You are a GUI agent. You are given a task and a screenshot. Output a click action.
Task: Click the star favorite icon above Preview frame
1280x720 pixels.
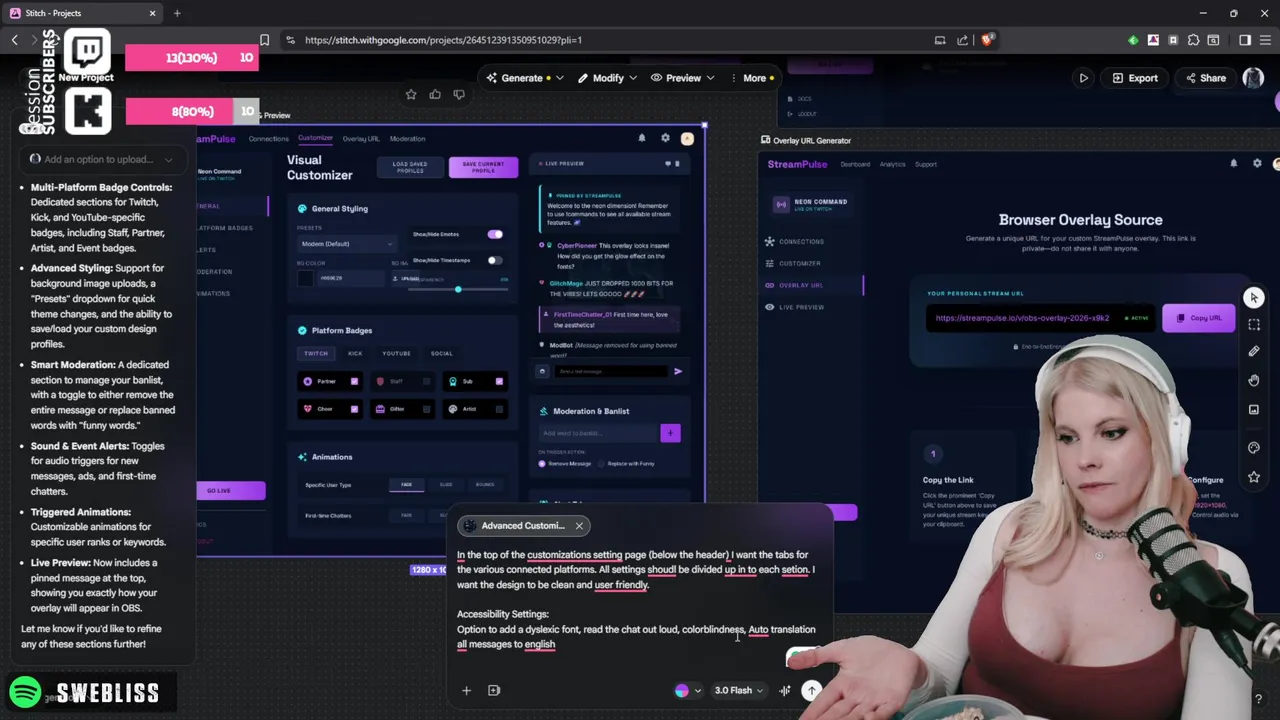[411, 94]
